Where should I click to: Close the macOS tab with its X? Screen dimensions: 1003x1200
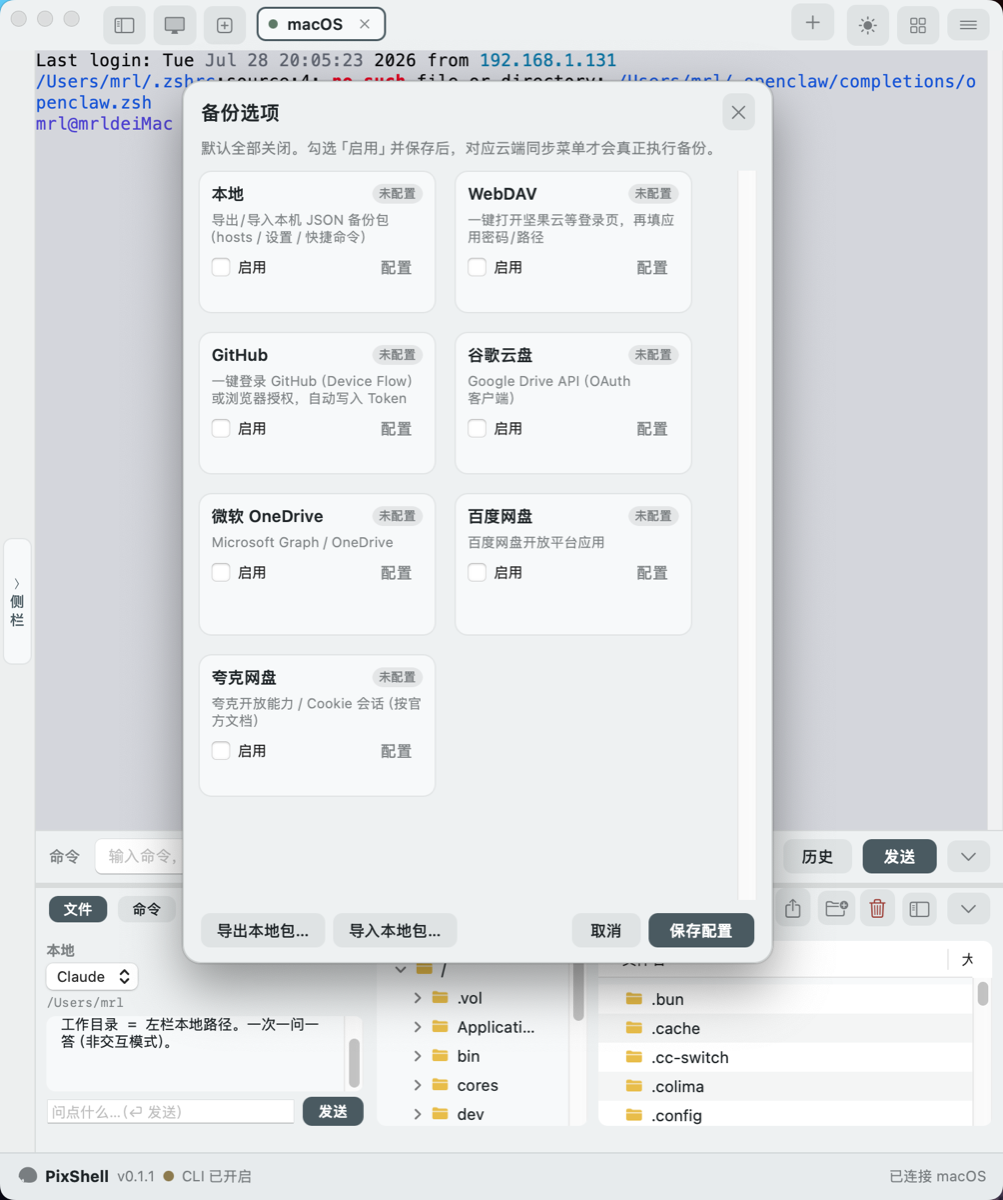[364, 24]
